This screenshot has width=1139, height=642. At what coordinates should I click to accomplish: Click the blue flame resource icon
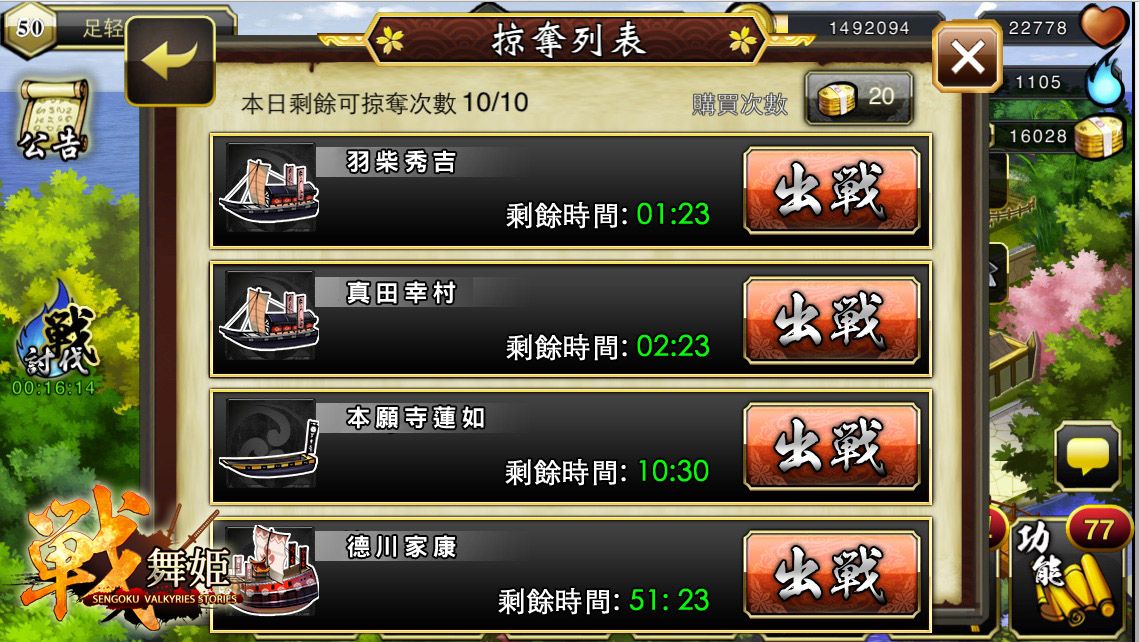(1103, 80)
